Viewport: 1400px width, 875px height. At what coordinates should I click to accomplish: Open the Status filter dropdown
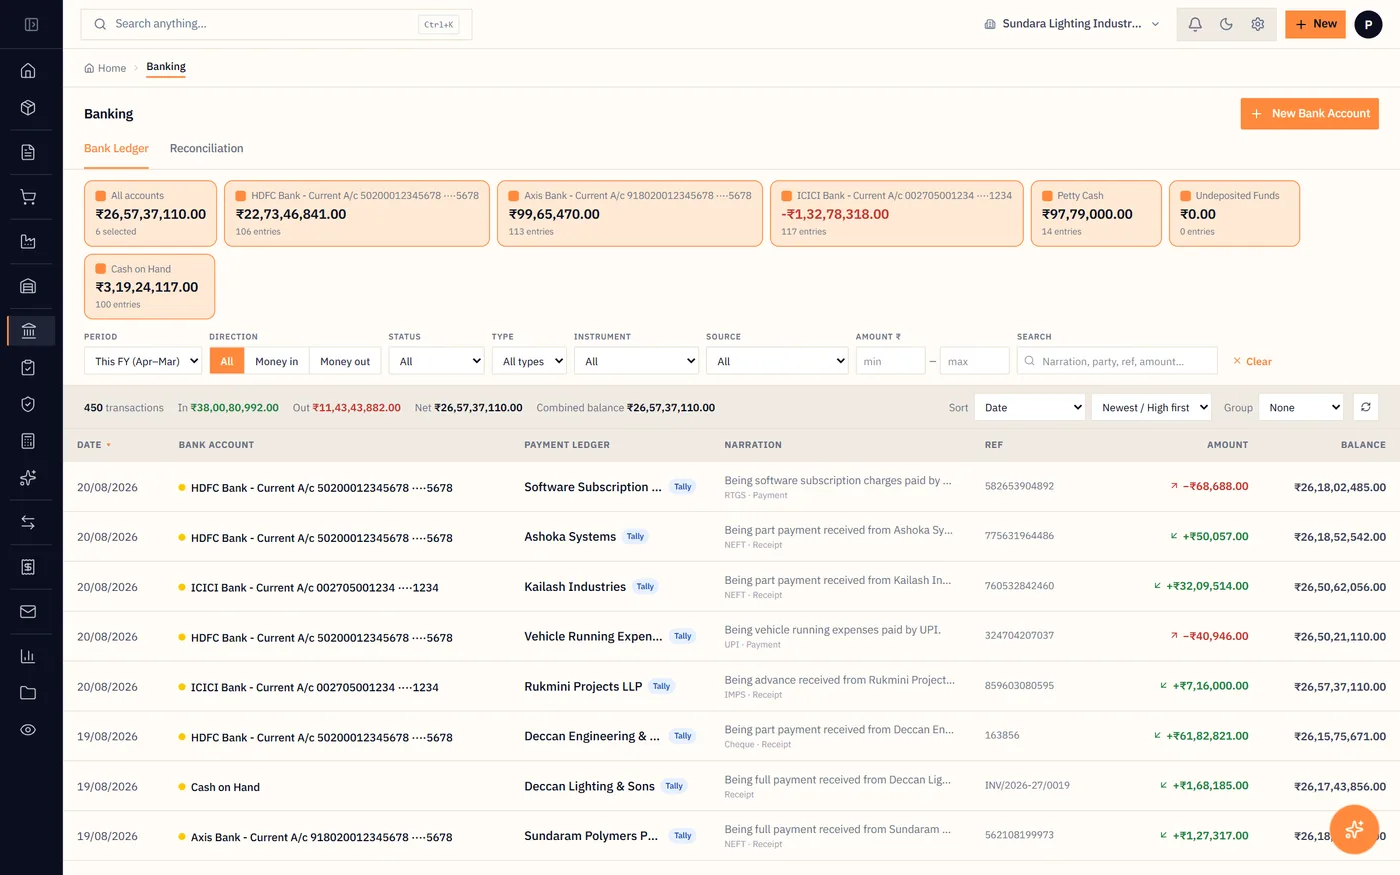pos(437,361)
